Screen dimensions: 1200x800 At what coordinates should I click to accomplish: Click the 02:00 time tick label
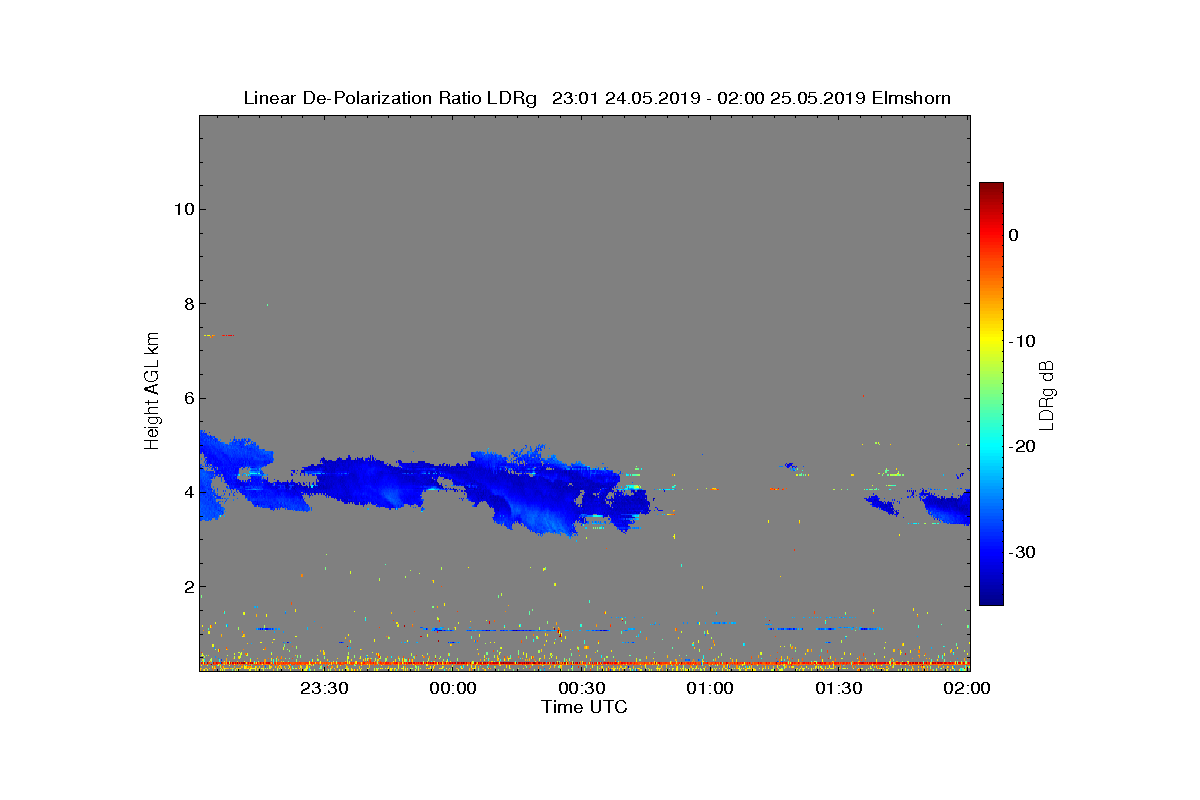968,688
